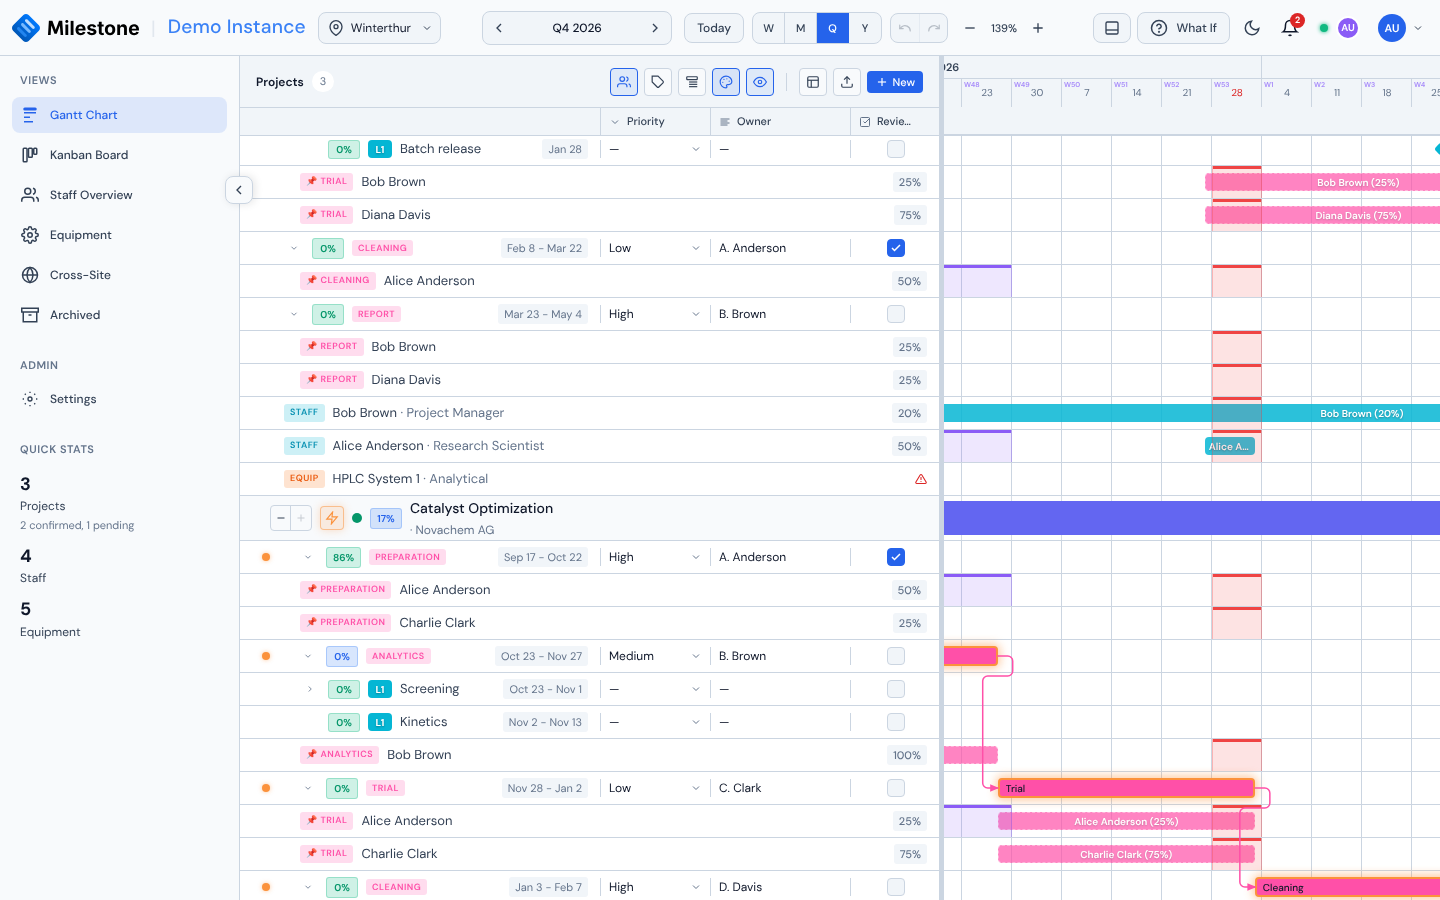Image resolution: width=1440 pixels, height=900 pixels.
Task: Expand the Screening task row
Action: pyautogui.click(x=310, y=689)
